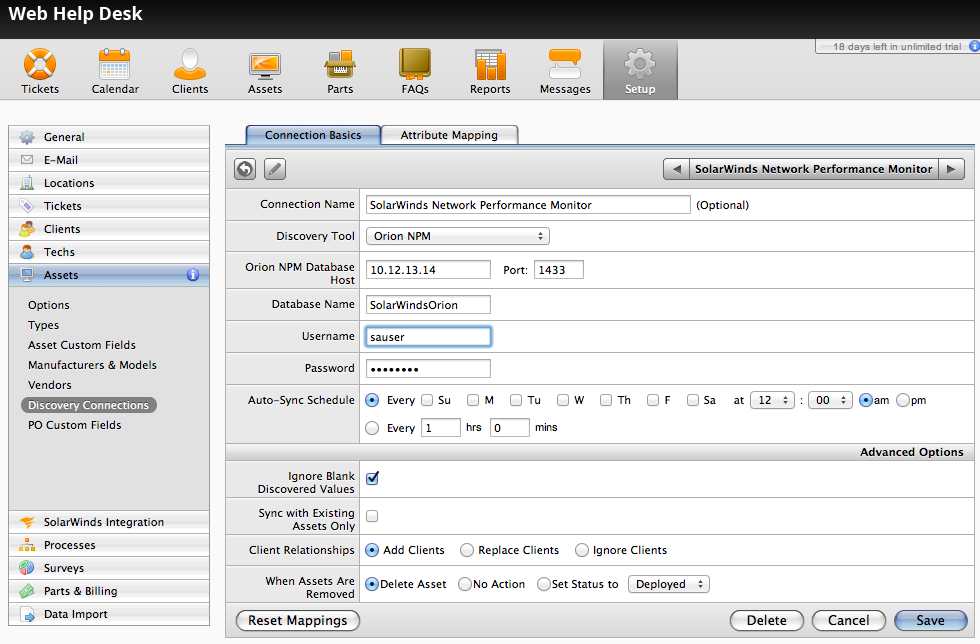Open Parts & Billing in sidebar

[109, 591]
